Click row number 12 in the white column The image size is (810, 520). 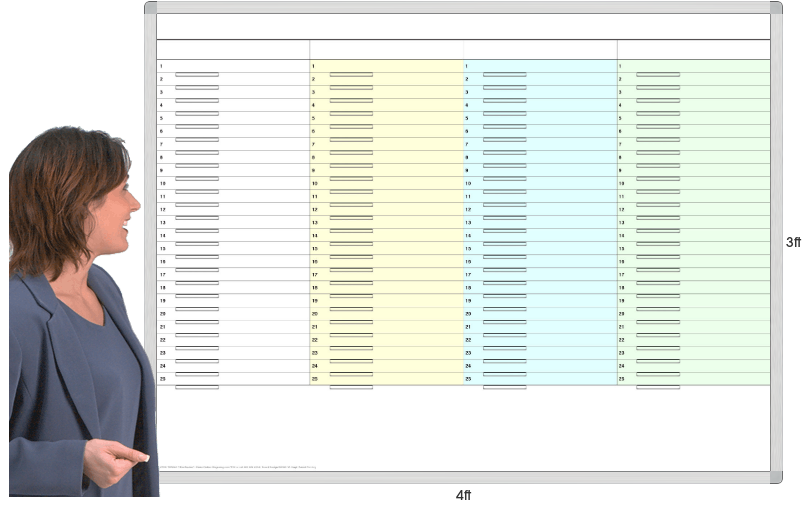coord(162,210)
